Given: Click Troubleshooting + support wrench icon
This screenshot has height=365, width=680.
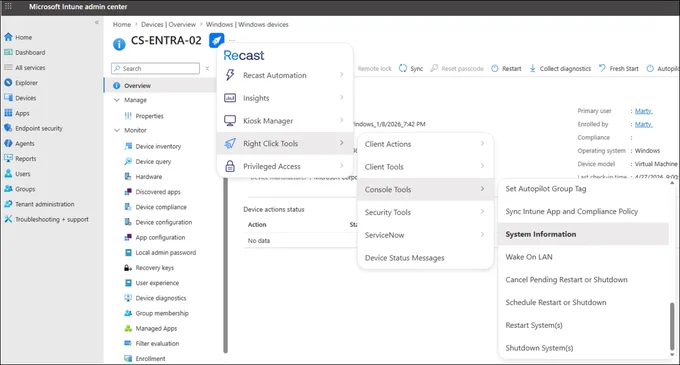Looking at the screenshot, I should pyautogui.click(x=8, y=219).
